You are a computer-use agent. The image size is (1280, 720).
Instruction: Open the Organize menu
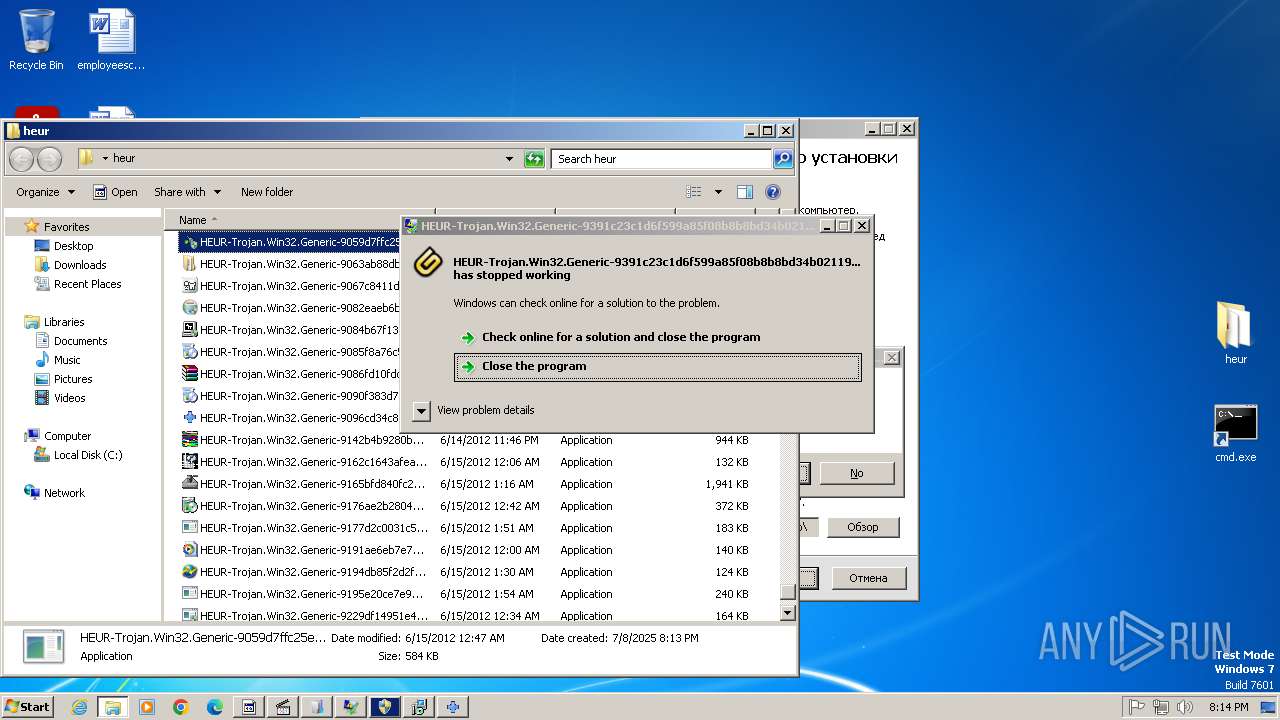[x=45, y=192]
